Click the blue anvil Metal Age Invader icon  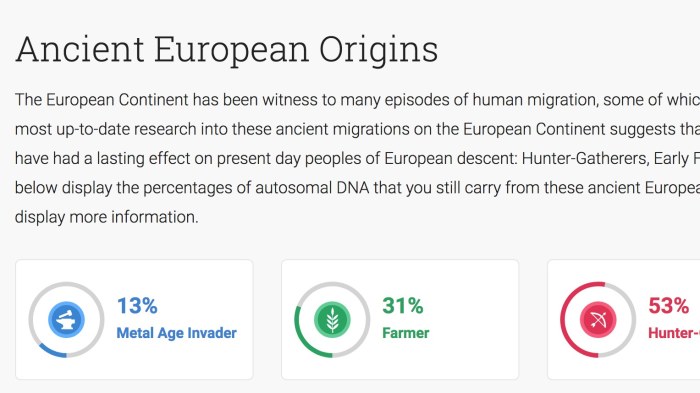[x=67, y=320]
